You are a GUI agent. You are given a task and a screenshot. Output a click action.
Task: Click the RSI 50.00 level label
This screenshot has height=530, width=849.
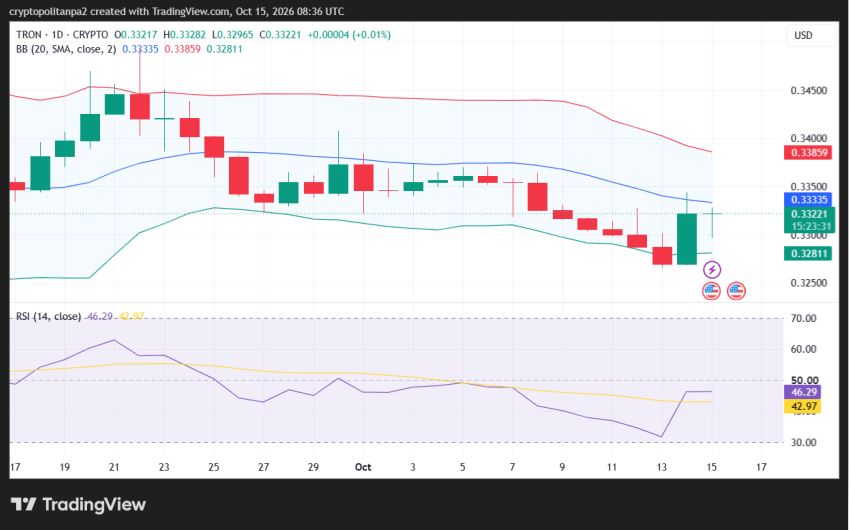point(804,380)
